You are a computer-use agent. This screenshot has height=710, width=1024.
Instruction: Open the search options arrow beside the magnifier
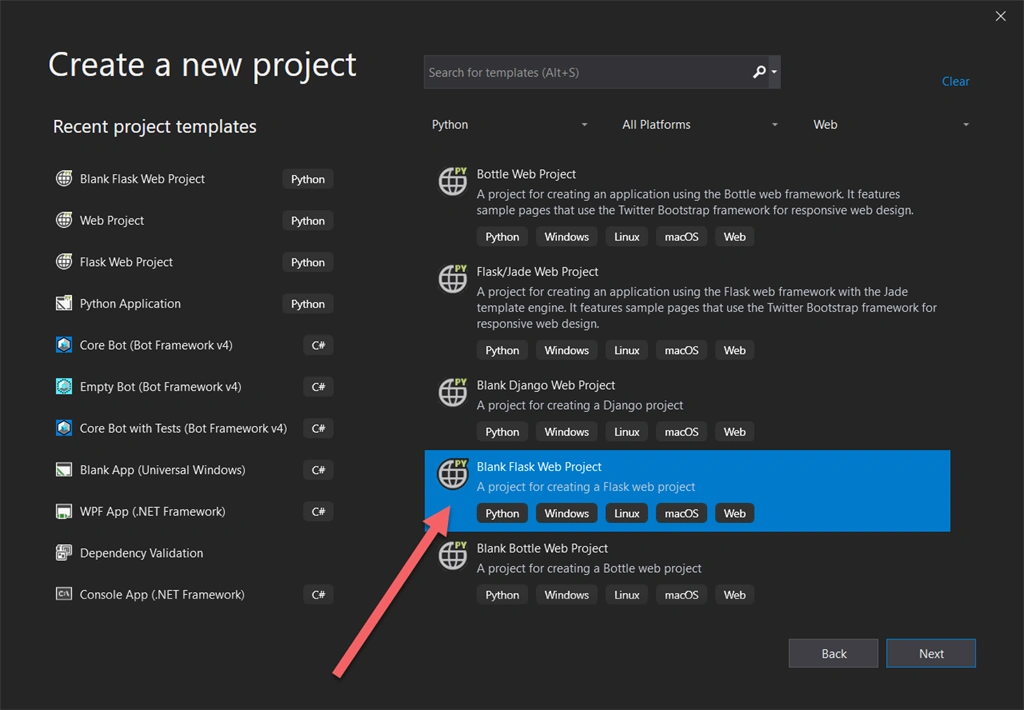click(x=774, y=72)
